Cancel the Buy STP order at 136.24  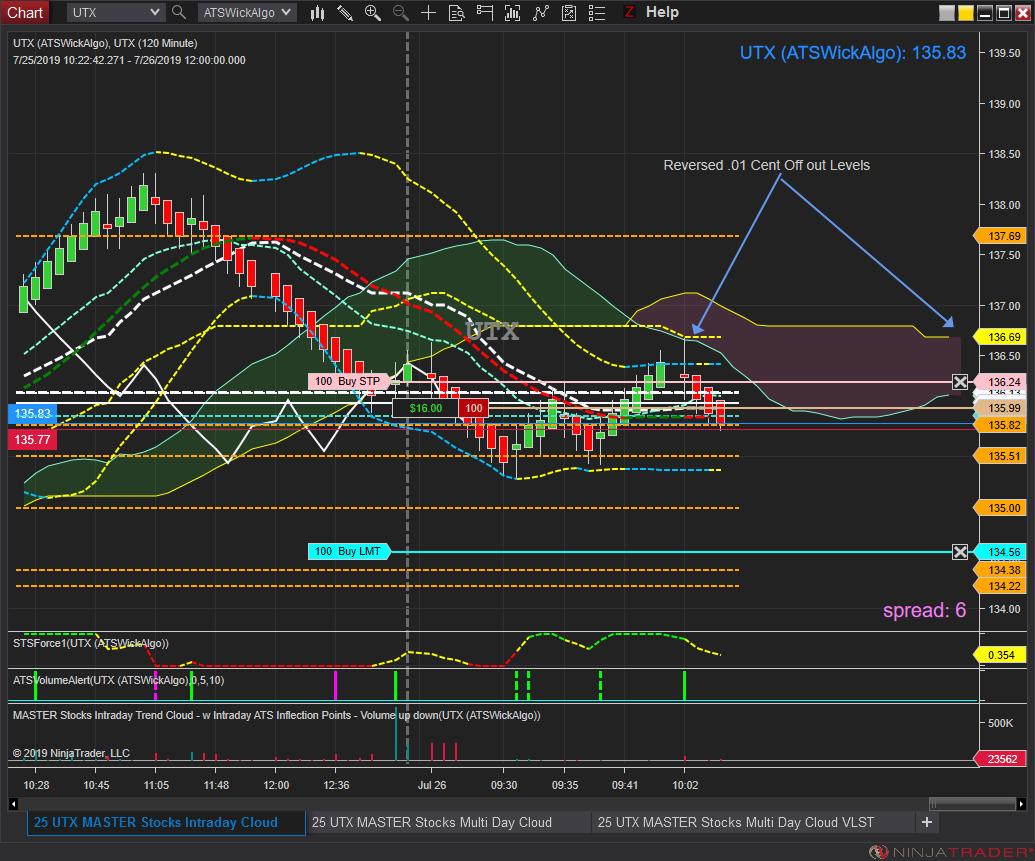(960, 382)
